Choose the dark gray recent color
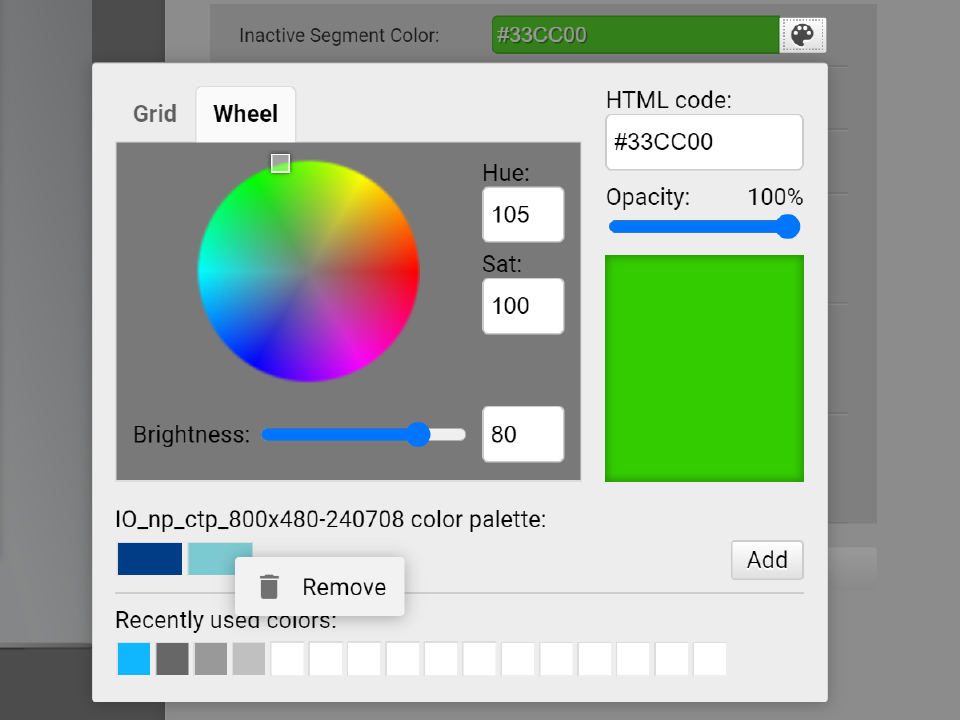The image size is (960, 720). (172, 659)
